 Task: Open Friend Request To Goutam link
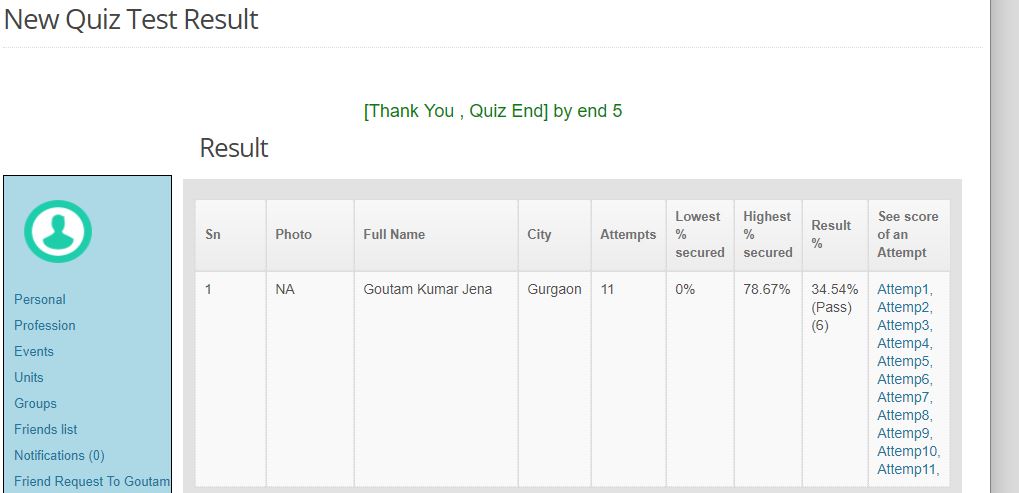92,481
